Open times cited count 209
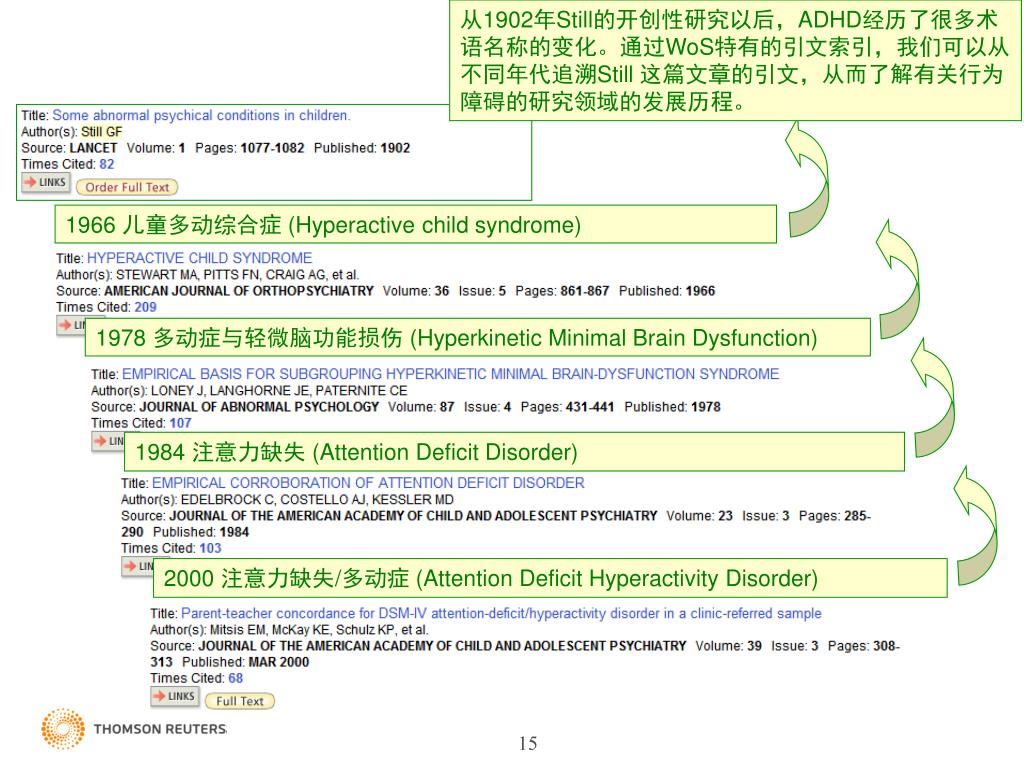Viewport: 1024px width, 768px height. tap(145, 307)
